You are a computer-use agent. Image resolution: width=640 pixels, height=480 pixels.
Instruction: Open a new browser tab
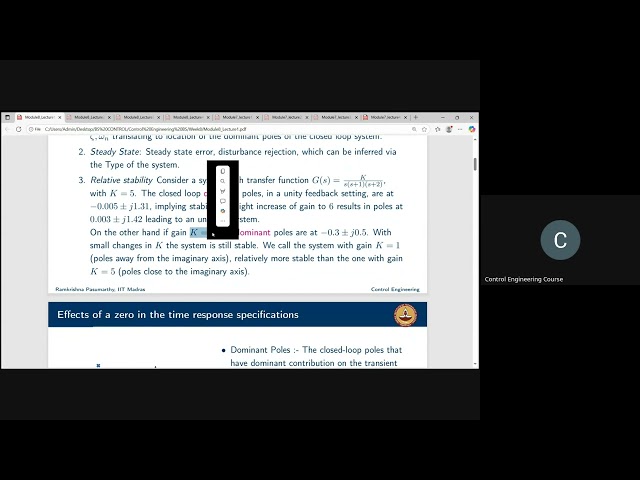point(416,117)
